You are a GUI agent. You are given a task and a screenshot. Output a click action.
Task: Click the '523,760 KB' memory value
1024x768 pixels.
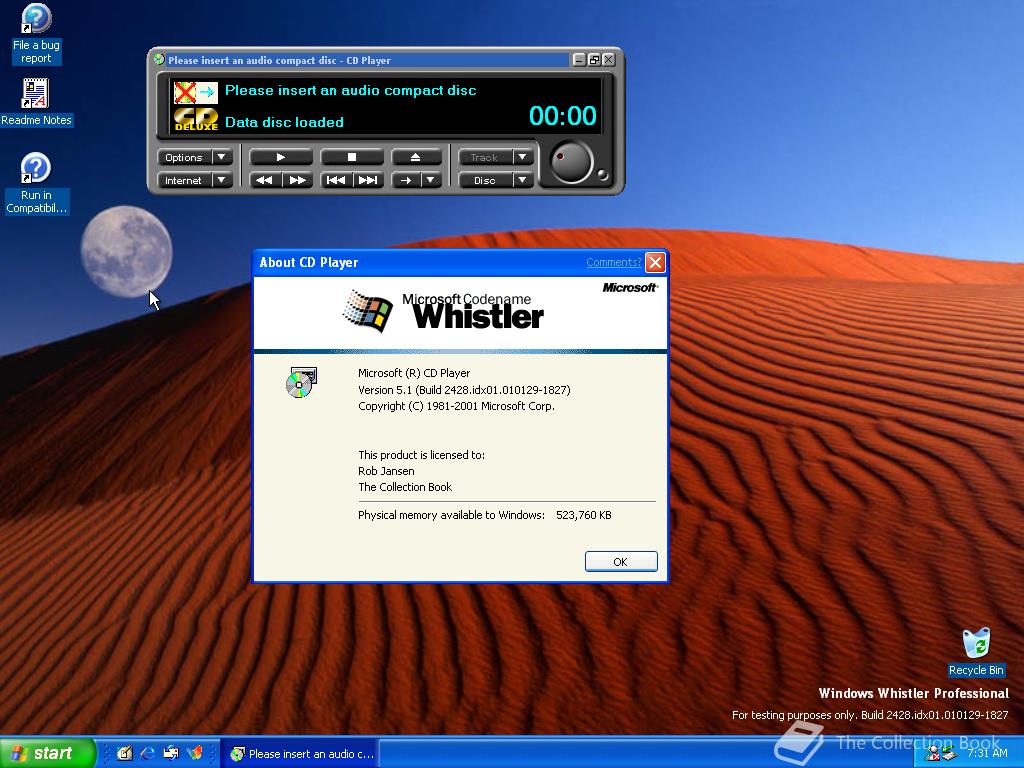point(584,515)
